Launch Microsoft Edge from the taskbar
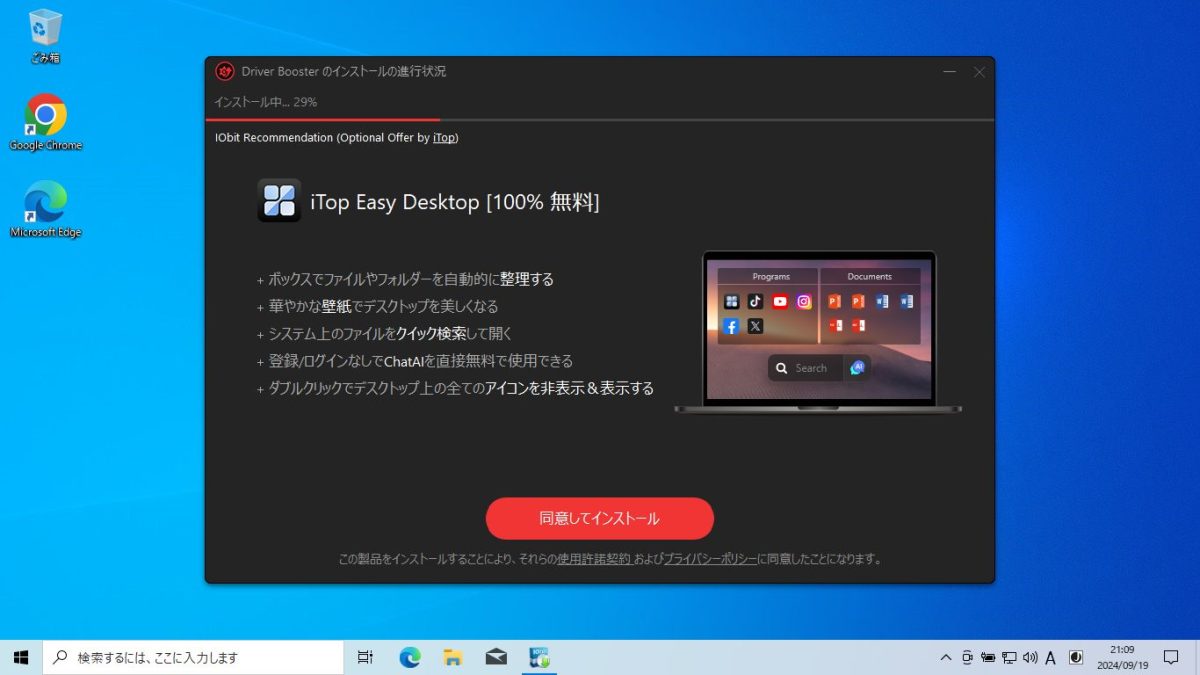The image size is (1200, 675). [410, 657]
